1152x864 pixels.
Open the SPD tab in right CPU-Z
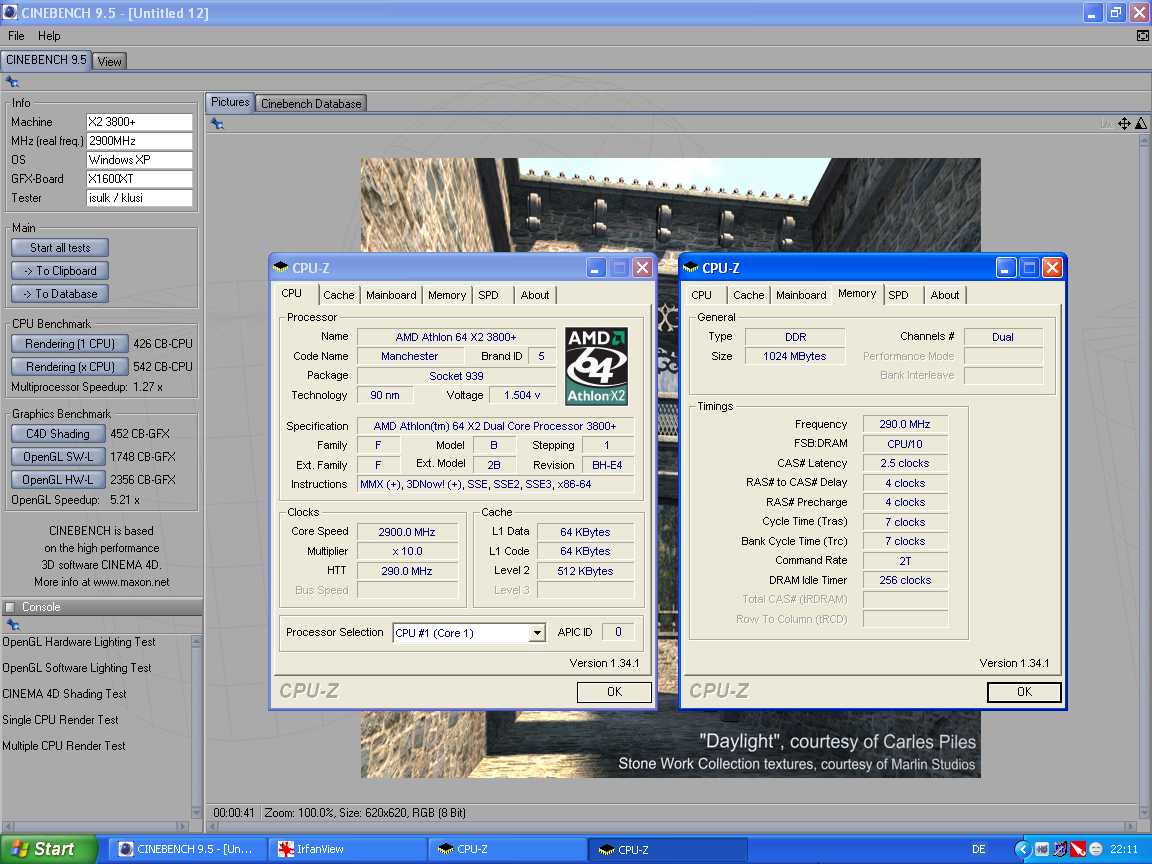(x=899, y=295)
